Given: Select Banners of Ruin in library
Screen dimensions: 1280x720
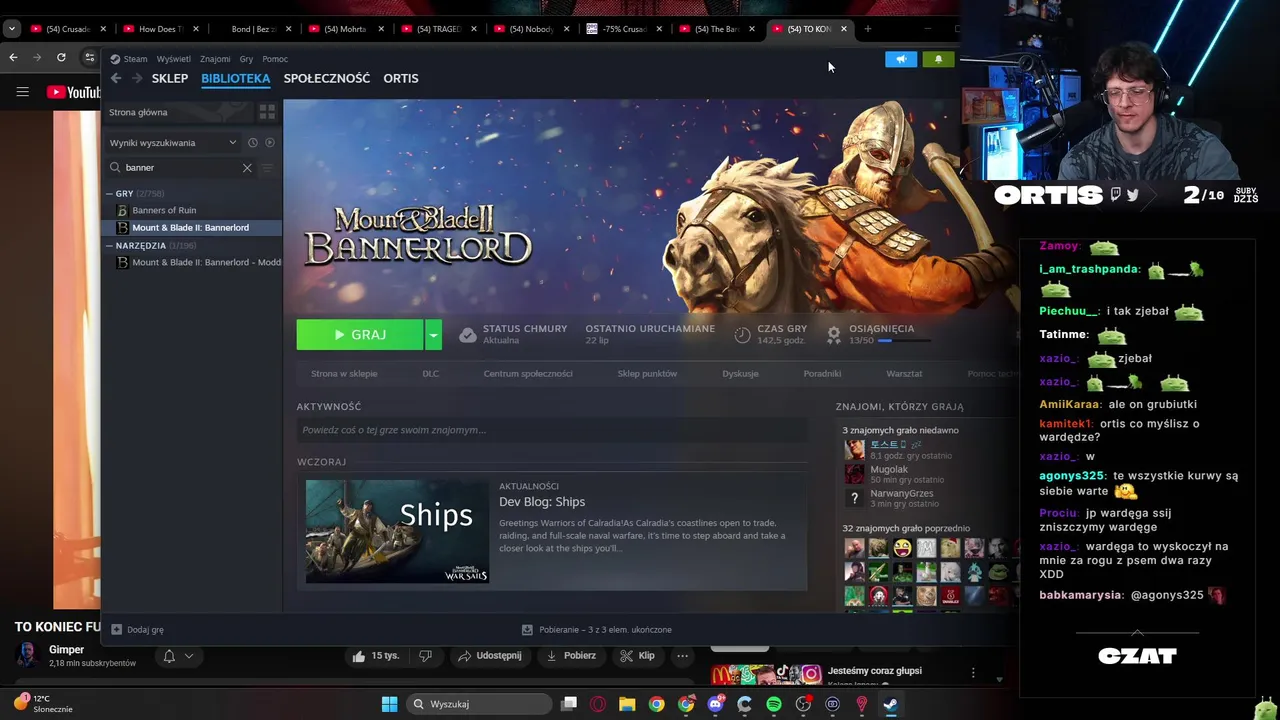Looking at the screenshot, I should point(164,210).
